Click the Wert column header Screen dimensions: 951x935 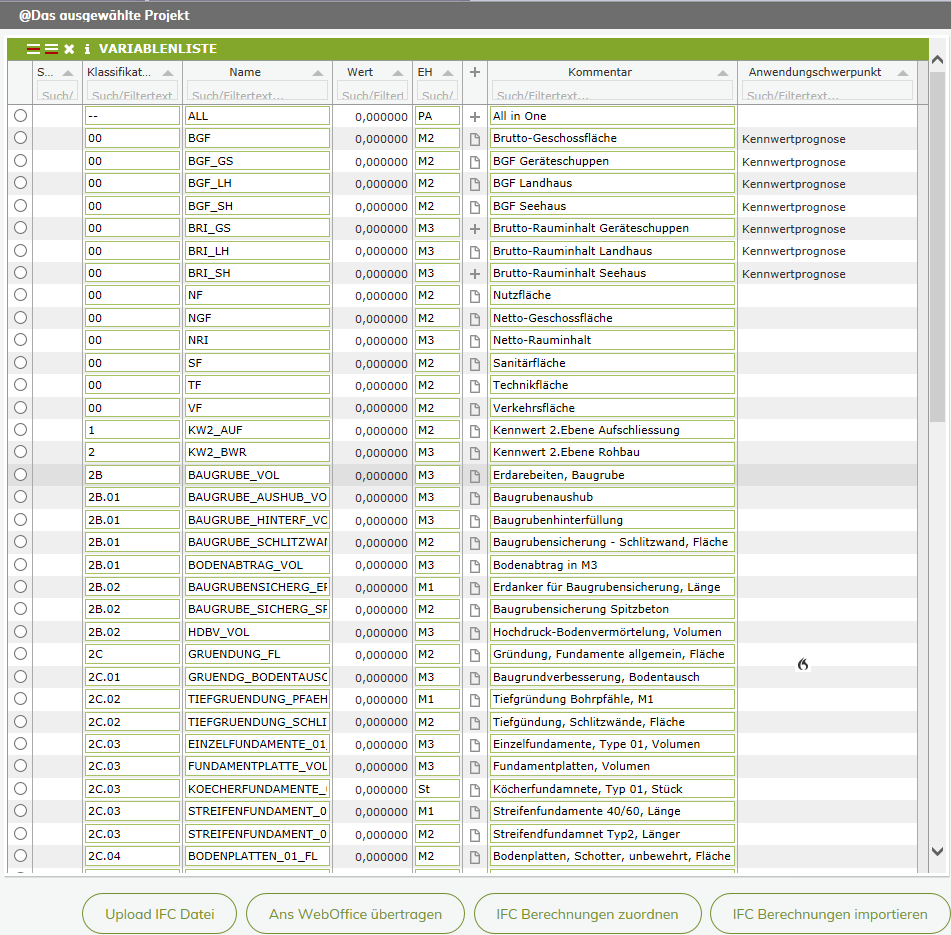pyautogui.click(x=360, y=72)
